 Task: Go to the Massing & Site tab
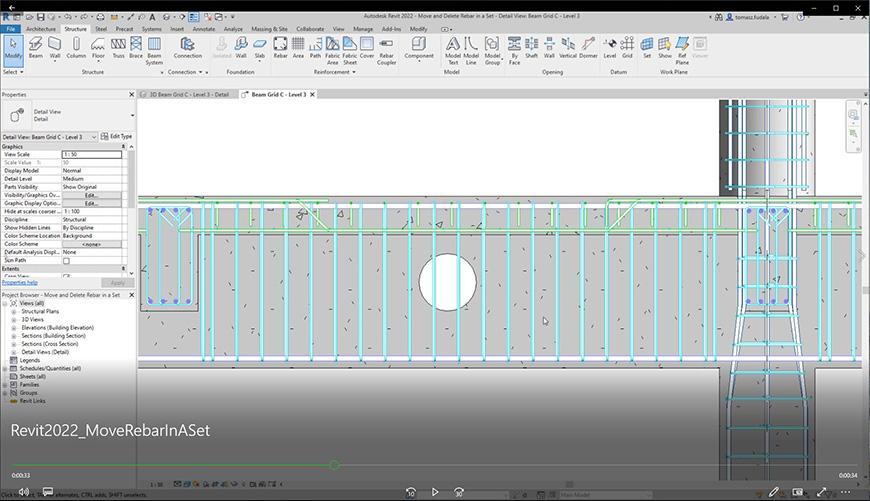(269, 29)
